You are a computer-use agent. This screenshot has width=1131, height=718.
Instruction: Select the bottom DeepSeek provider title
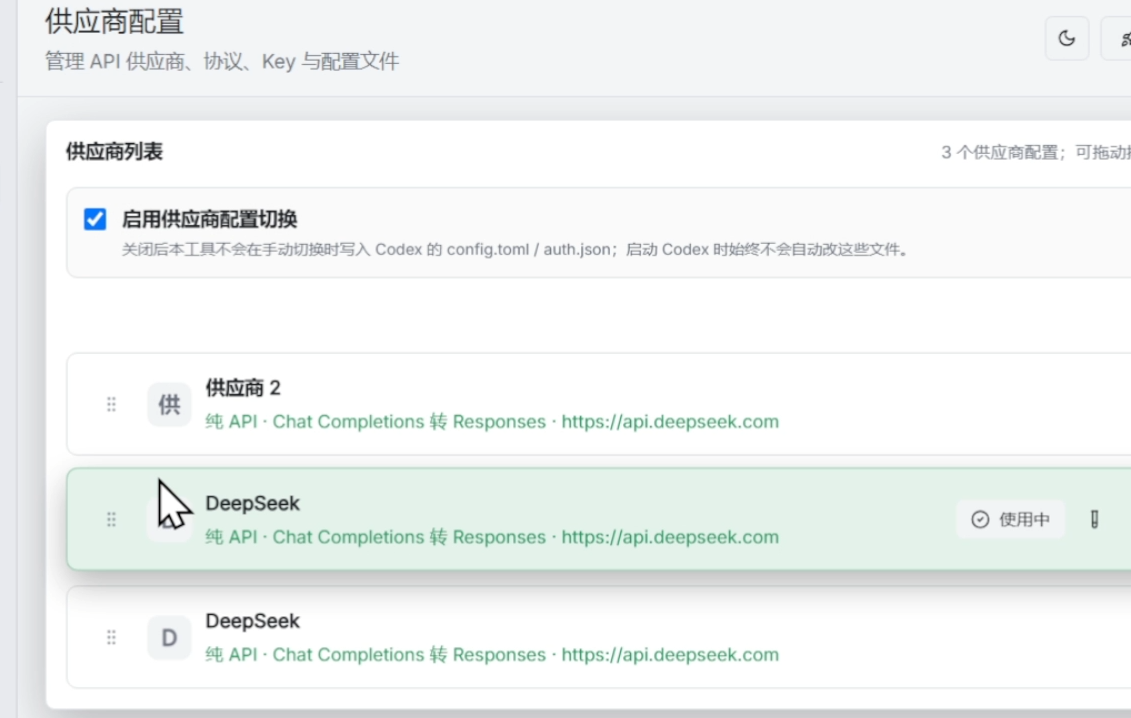[252, 621]
